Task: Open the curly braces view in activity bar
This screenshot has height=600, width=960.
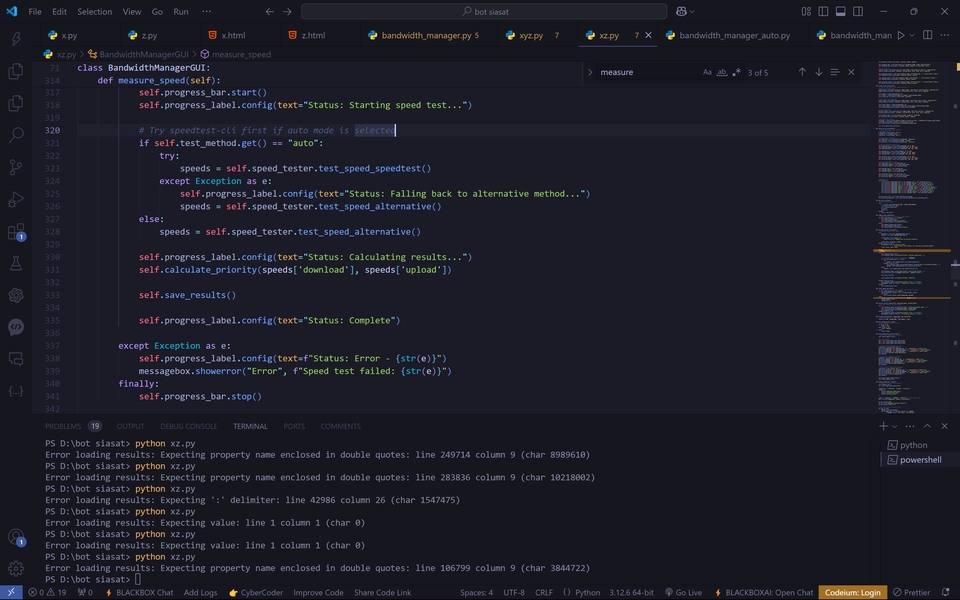Action: click(x=16, y=391)
